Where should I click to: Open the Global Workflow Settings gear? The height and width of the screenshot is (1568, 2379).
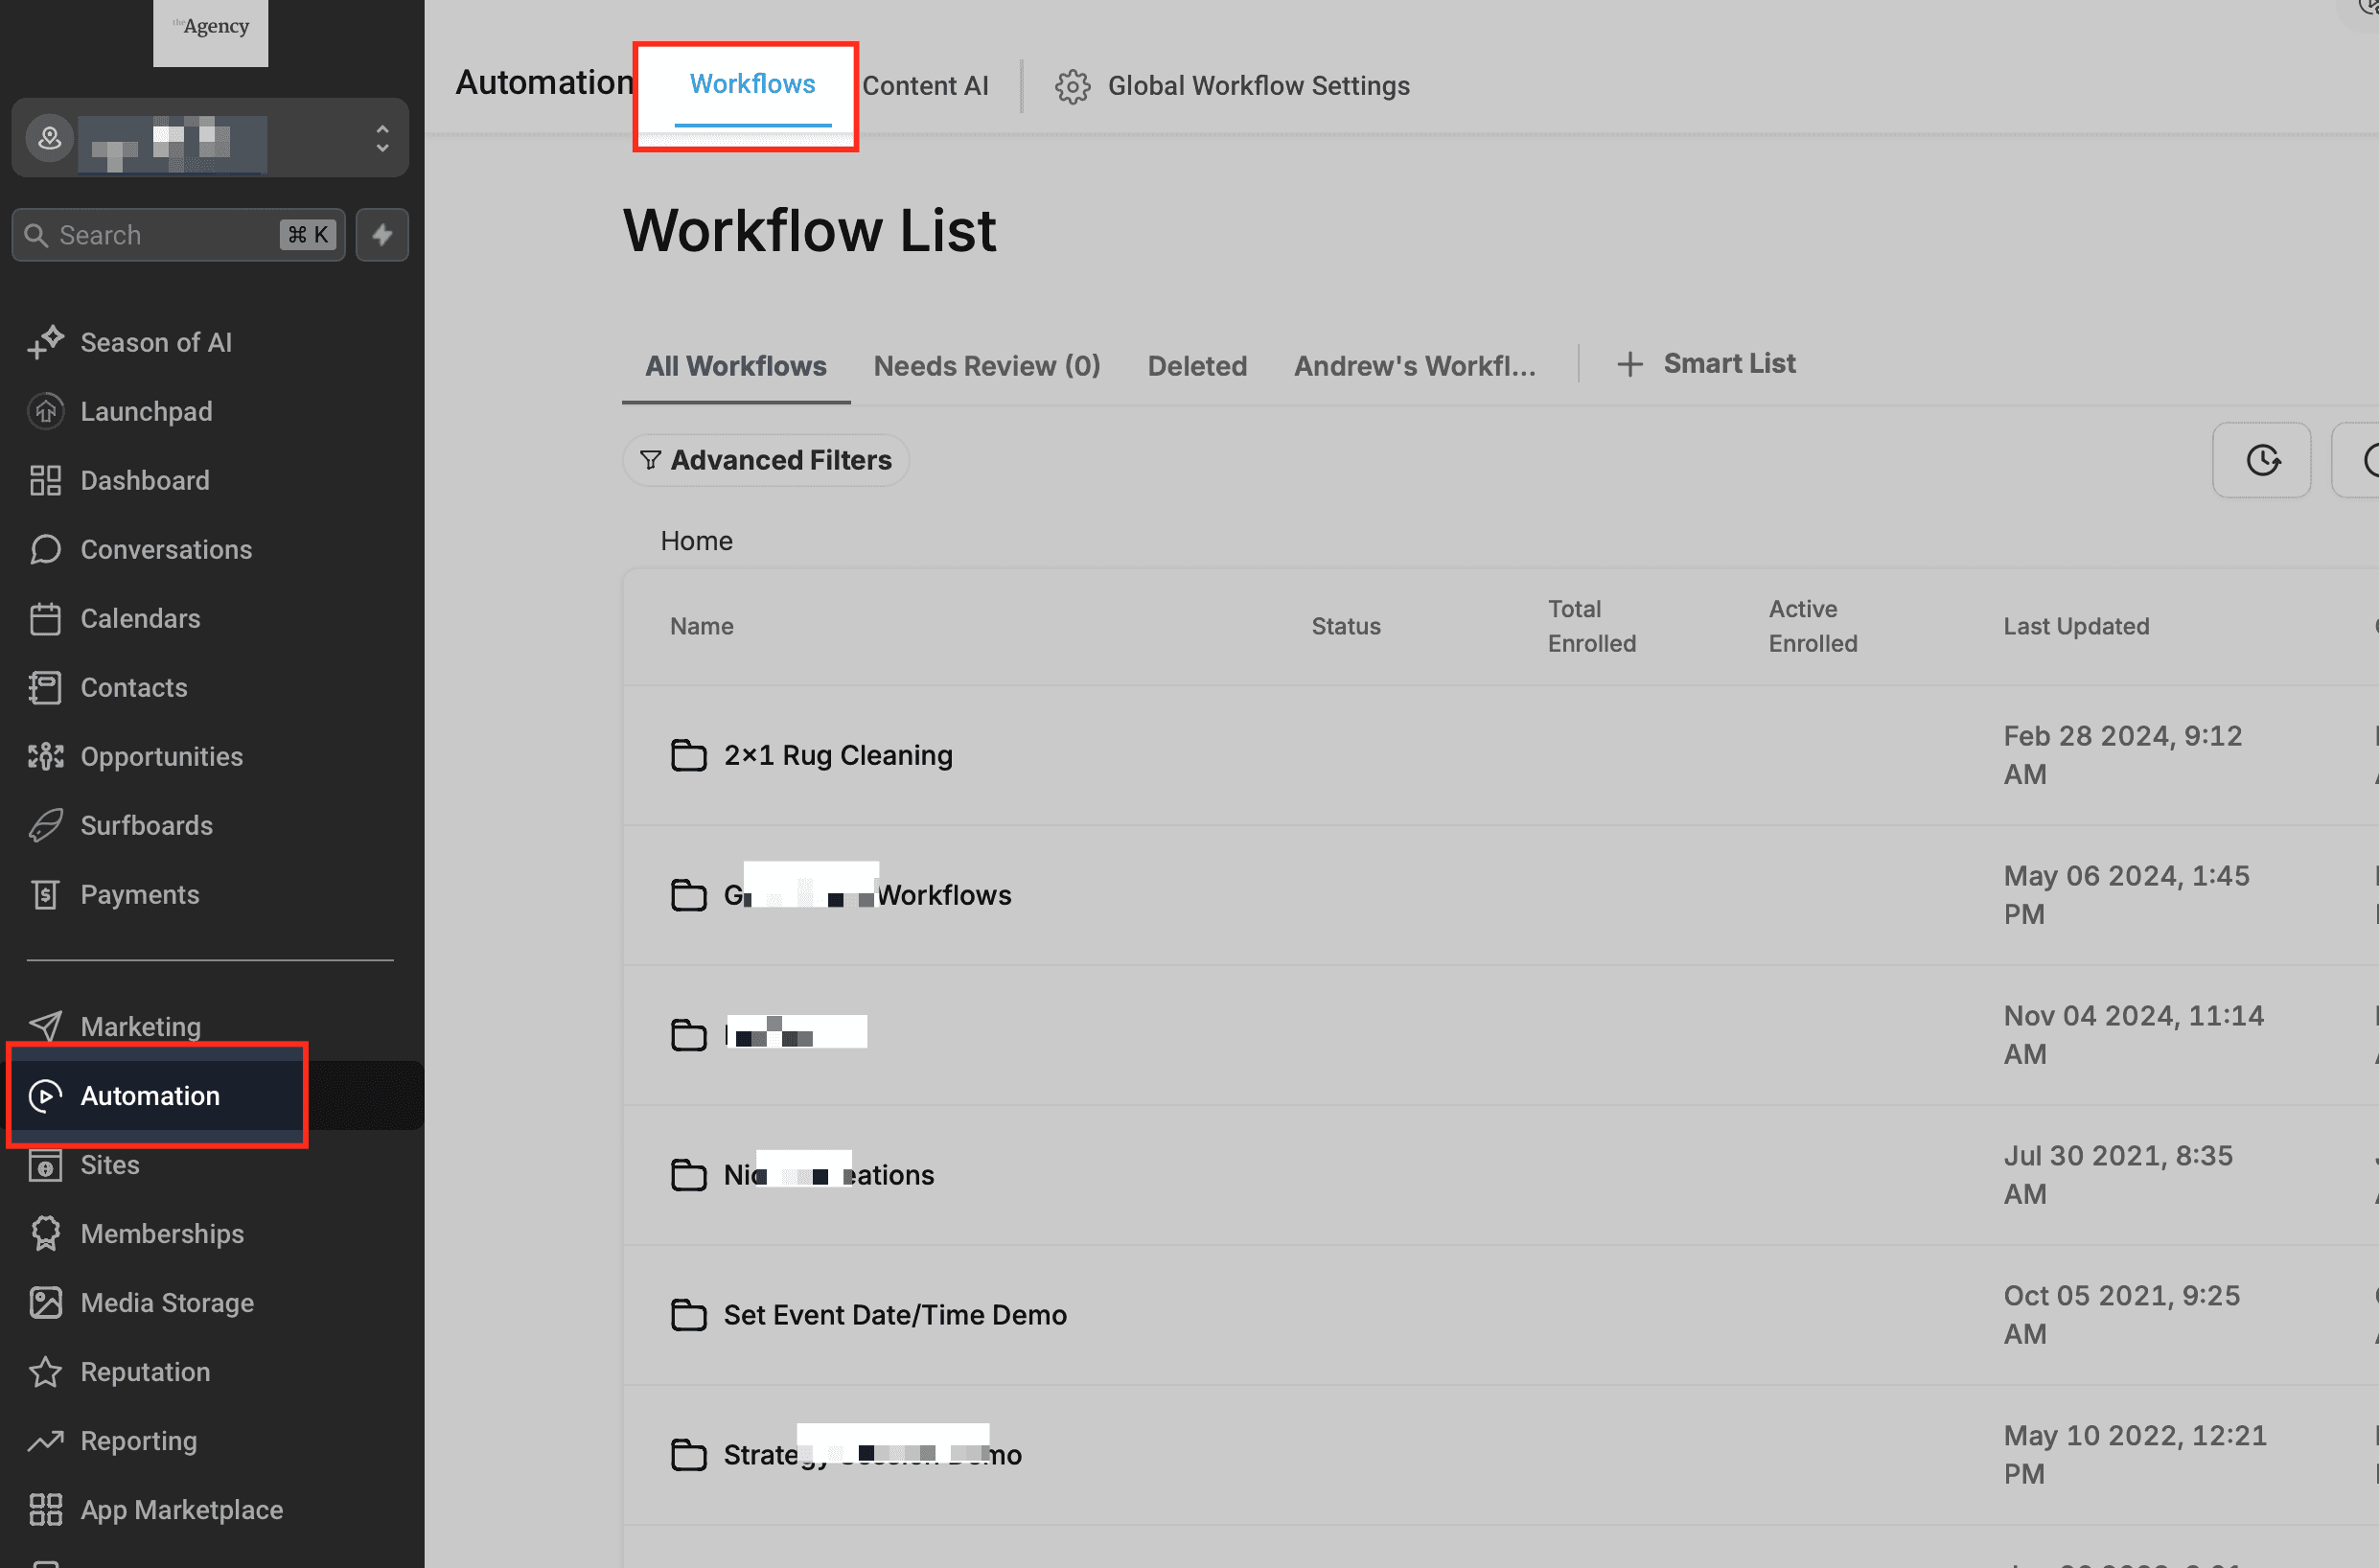pos(1072,86)
